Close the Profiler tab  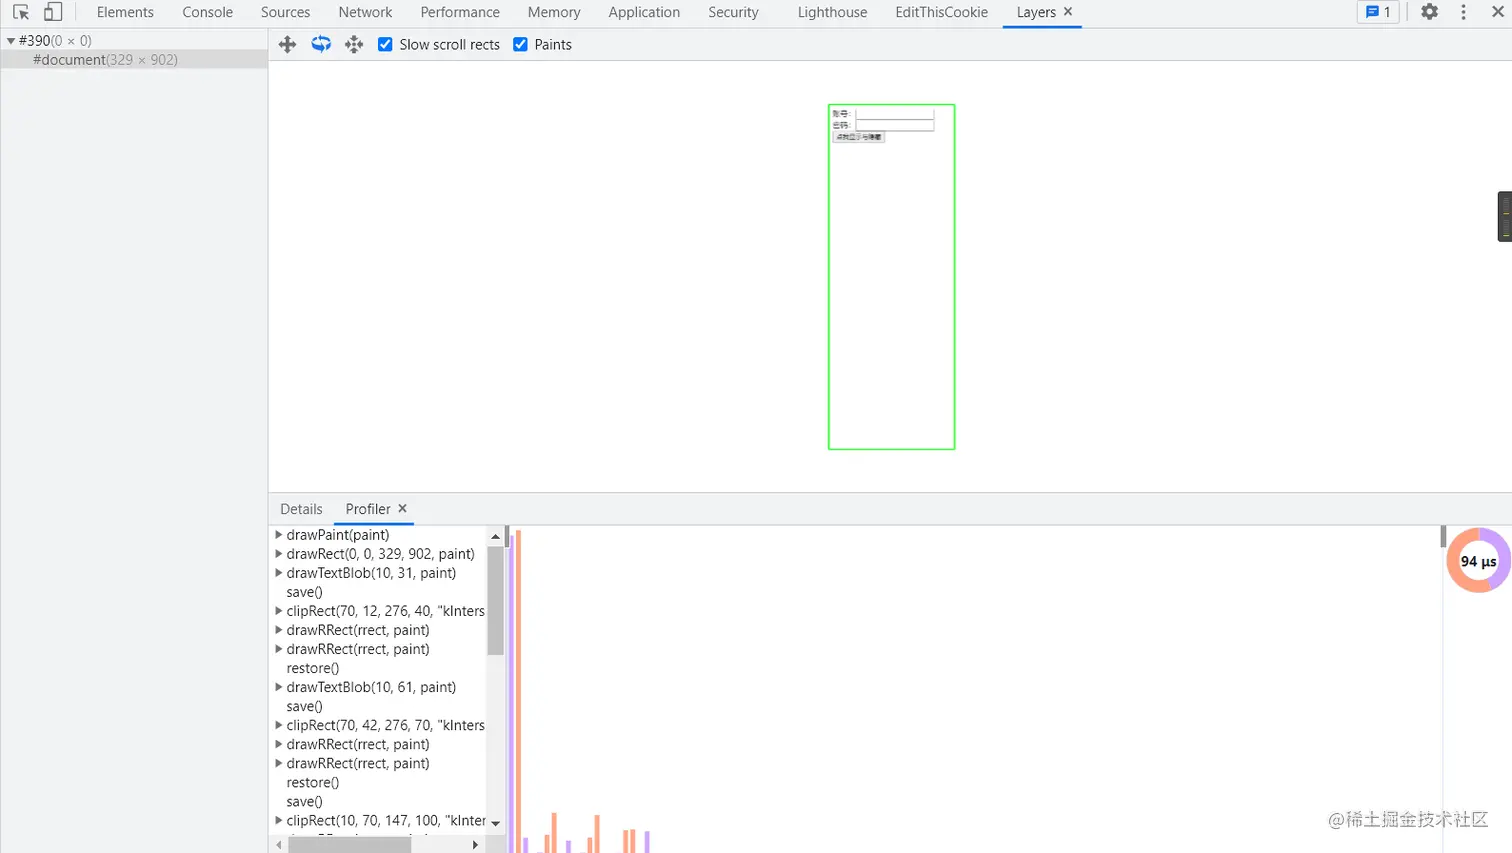403,509
